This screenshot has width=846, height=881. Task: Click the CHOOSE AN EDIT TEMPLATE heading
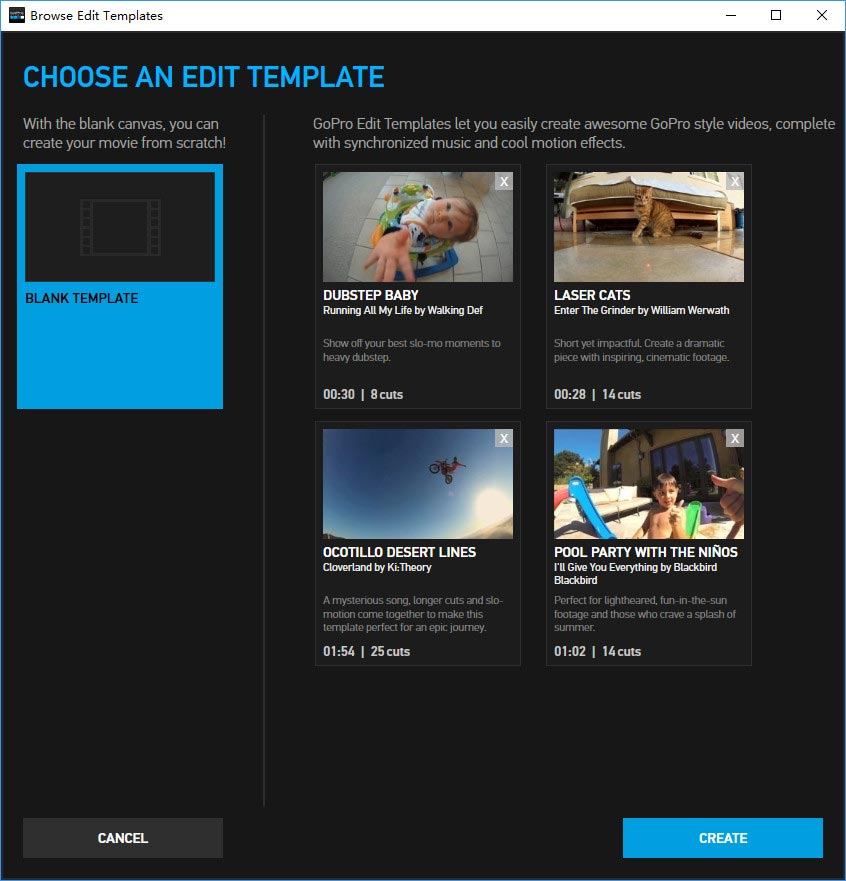pos(203,77)
